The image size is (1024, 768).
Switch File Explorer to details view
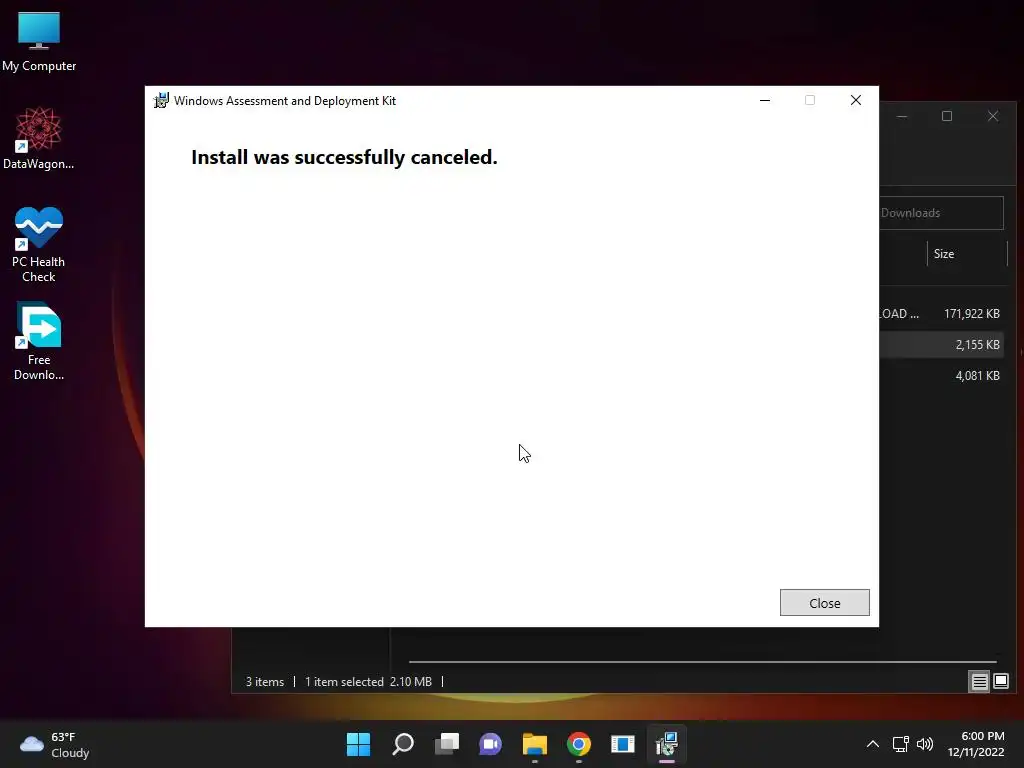[x=979, y=682]
